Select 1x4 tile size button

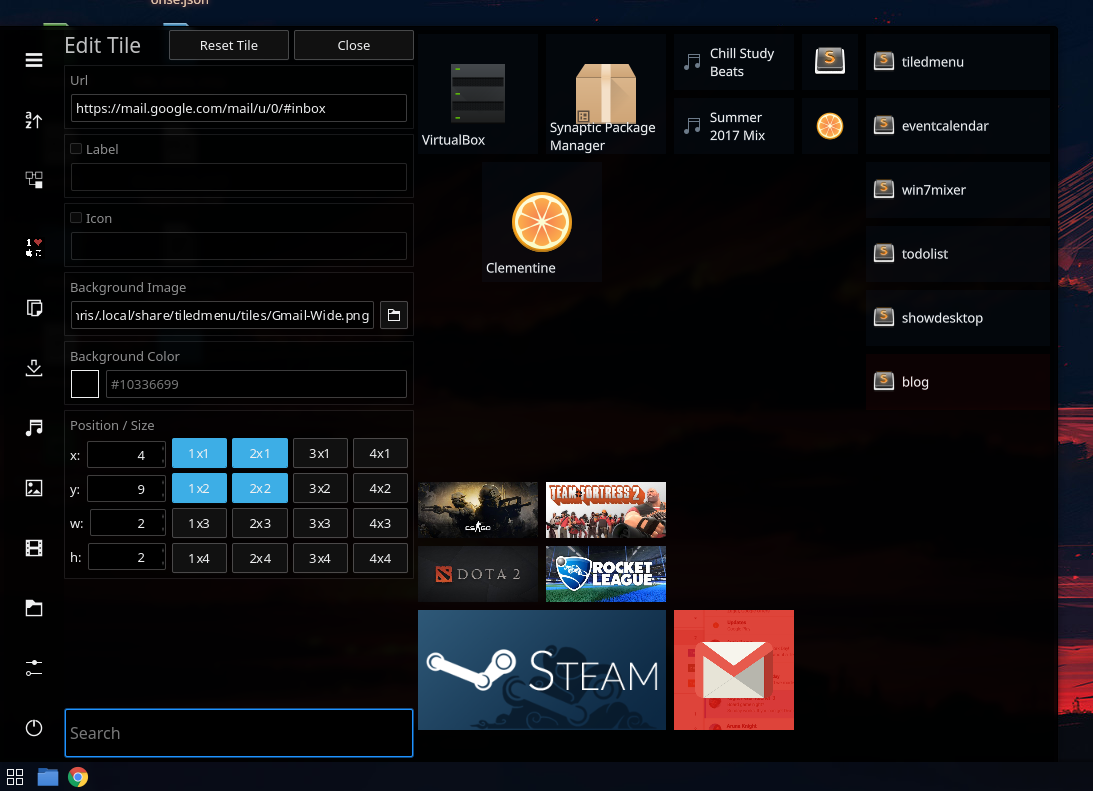coord(199,558)
